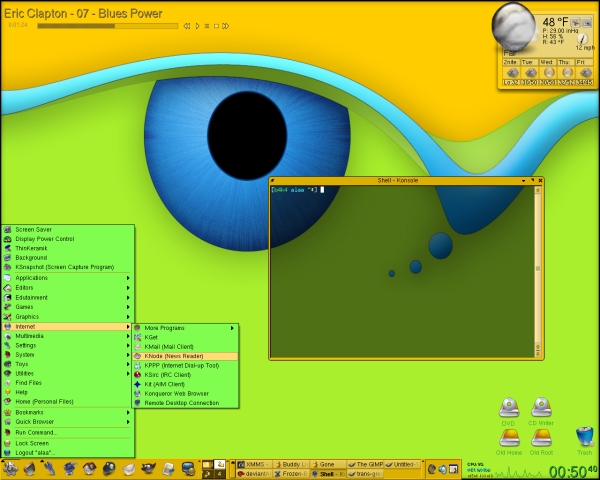Open the K menu gear launcher
Viewport: 600px width, 480px height.
10,469
